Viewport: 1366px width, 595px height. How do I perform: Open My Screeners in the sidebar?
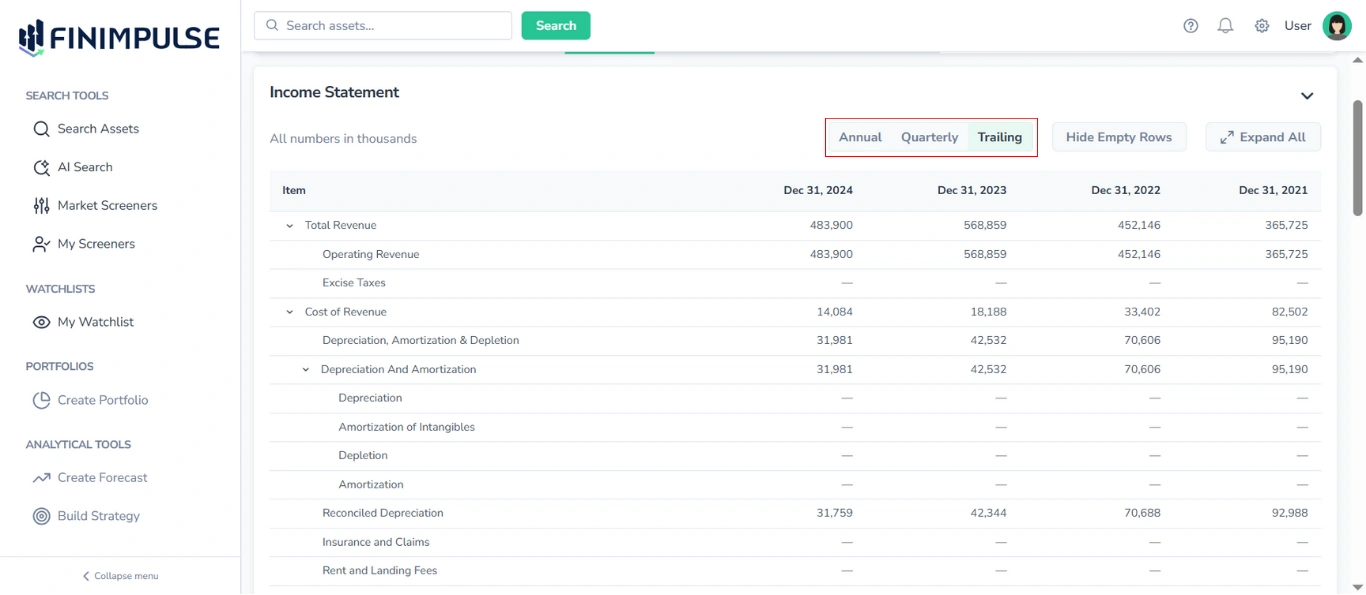coord(40,243)
